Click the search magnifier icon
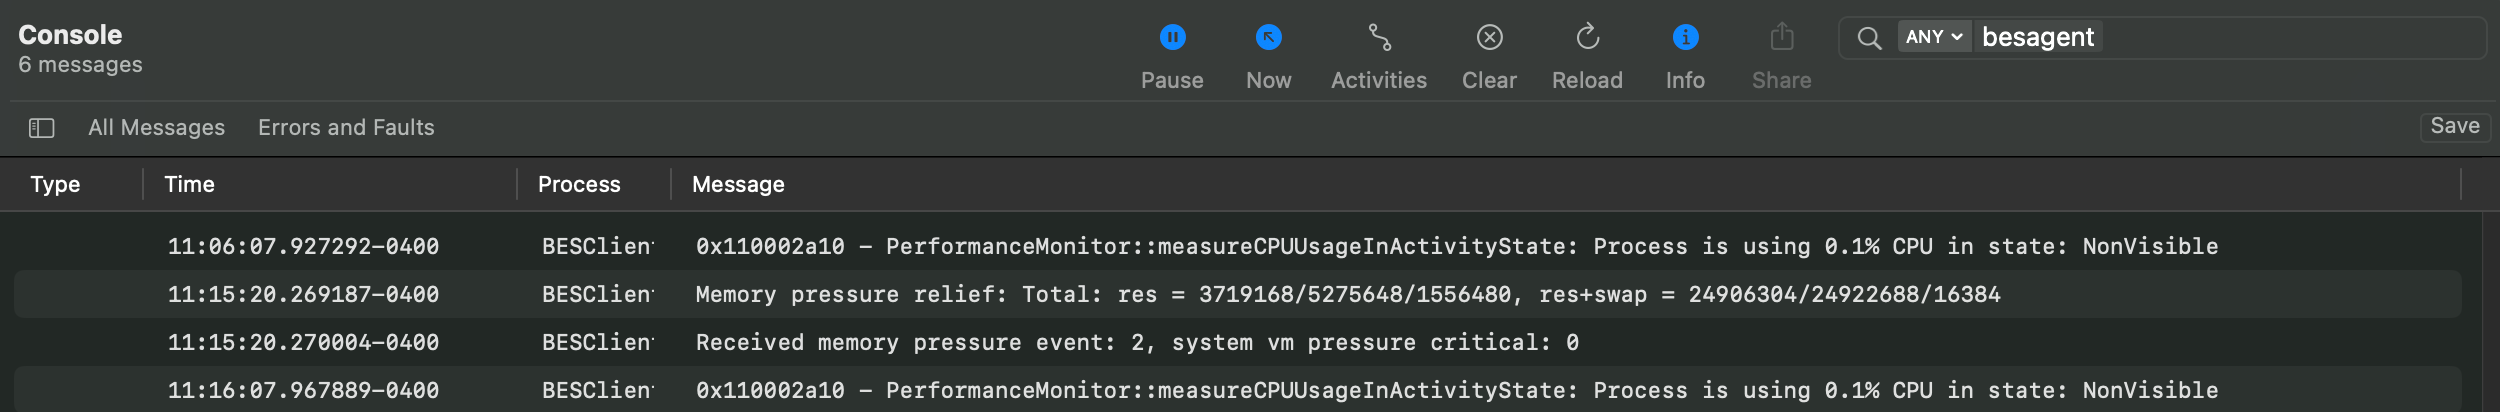 1869,38
